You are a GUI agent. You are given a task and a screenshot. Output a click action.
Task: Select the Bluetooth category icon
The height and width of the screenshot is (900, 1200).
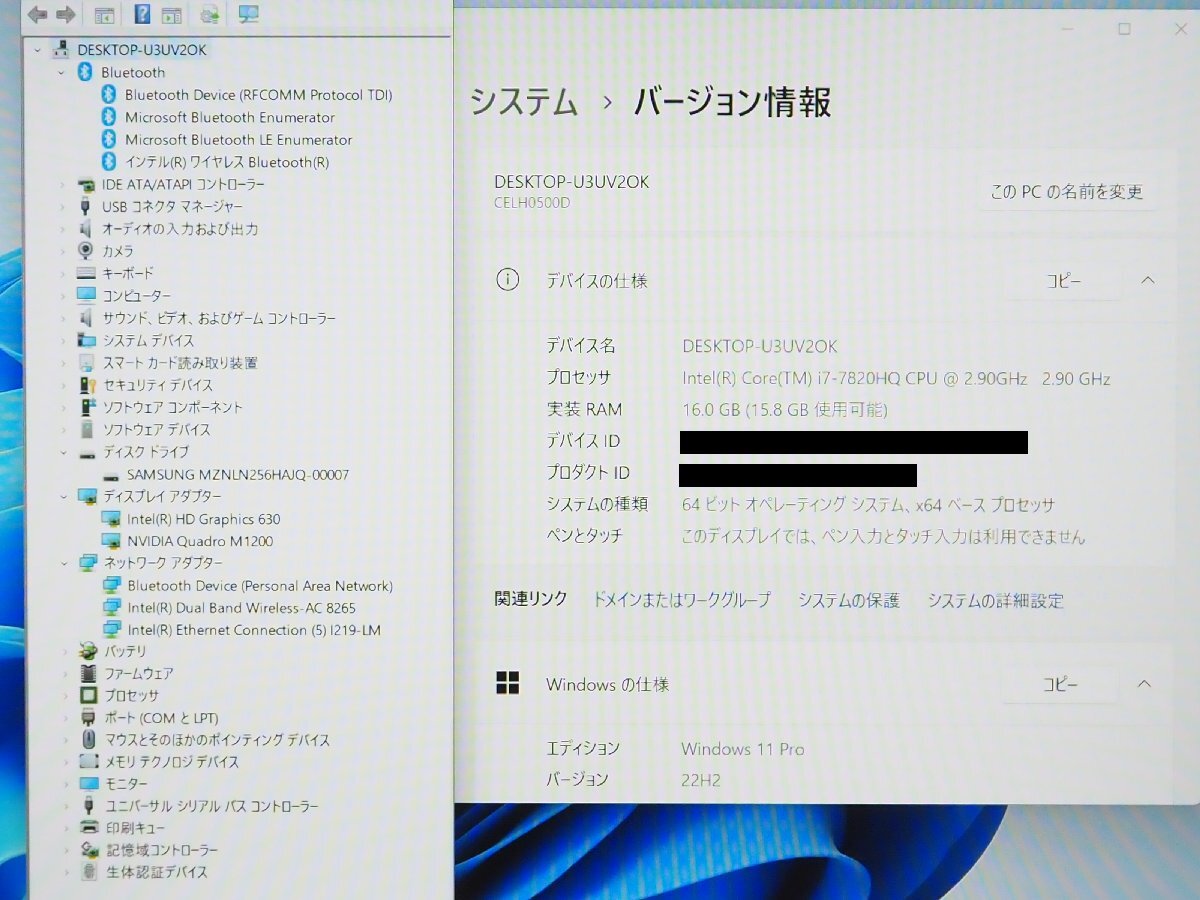click(x=86, y=72)
